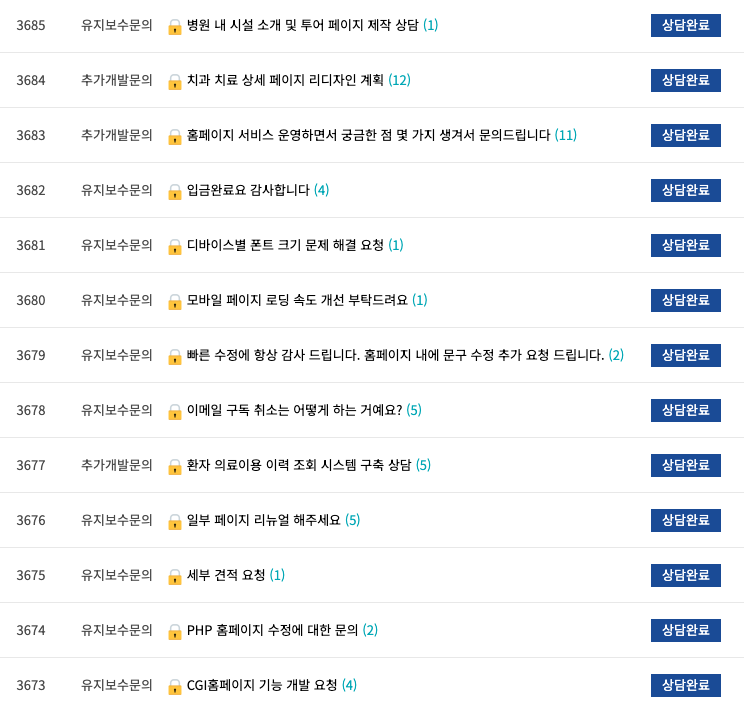The image size is (744, 712).
Task: Click lock icon on post 3680
Action: tap(175, 301)
